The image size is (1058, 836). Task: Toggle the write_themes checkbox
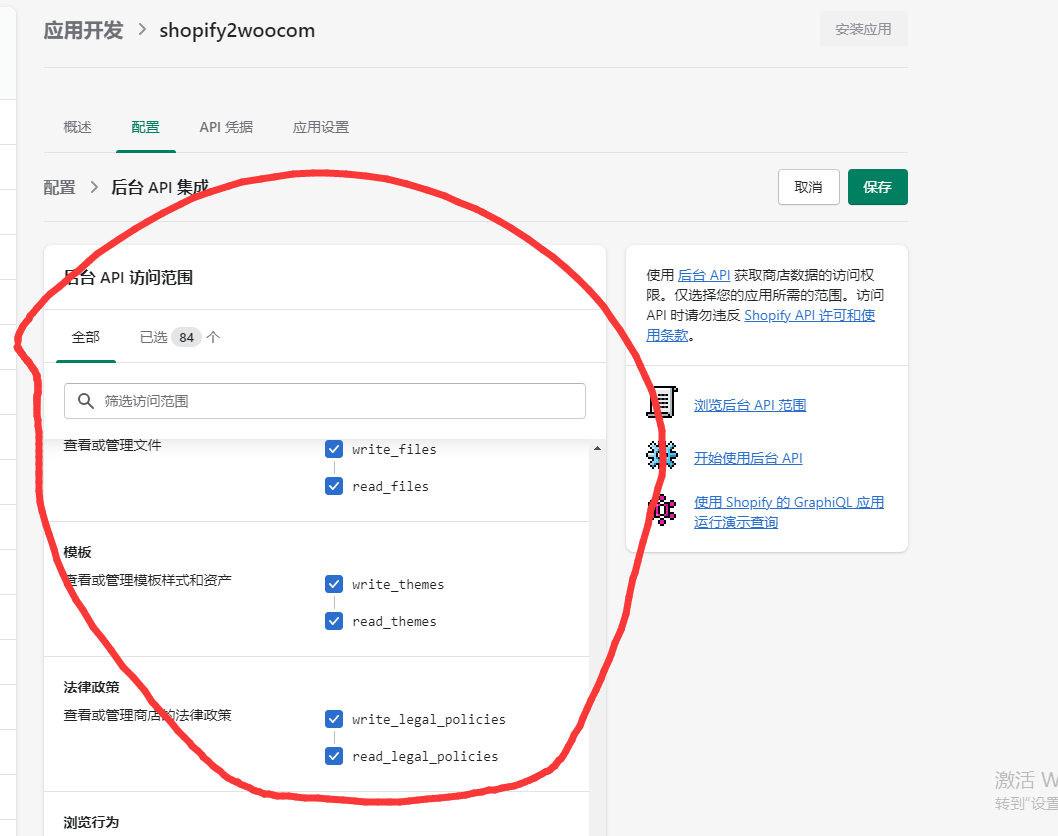[334, 584]
